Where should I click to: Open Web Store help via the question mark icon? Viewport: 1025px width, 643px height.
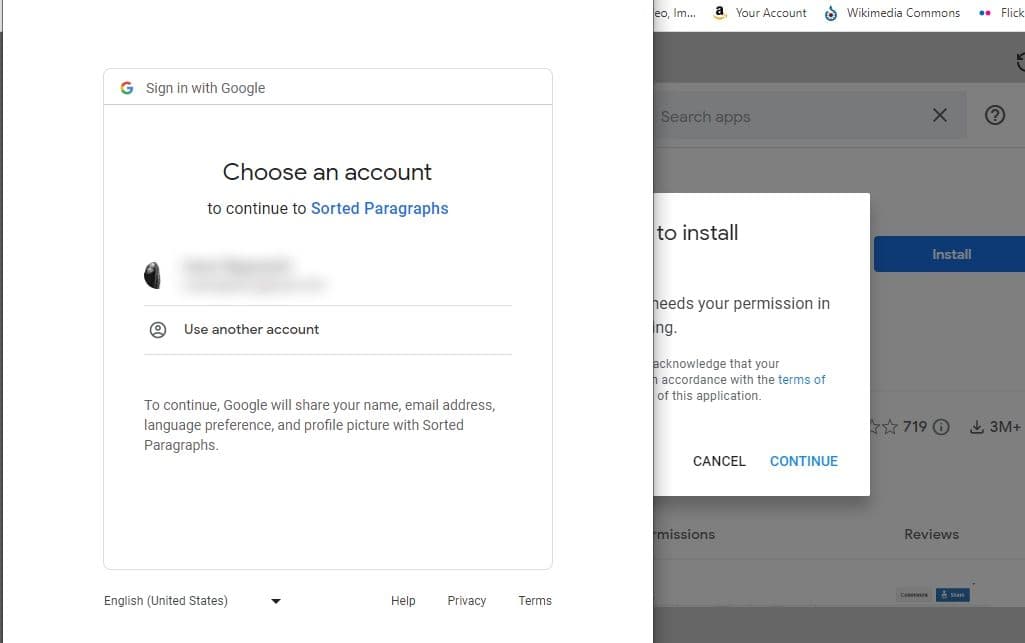click(x=995, y=115)
